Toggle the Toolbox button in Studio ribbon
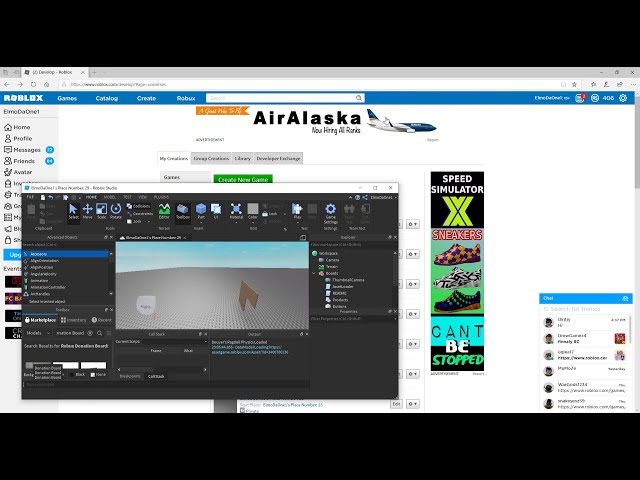This screenshot has height=480, width=640. [182, 211]
